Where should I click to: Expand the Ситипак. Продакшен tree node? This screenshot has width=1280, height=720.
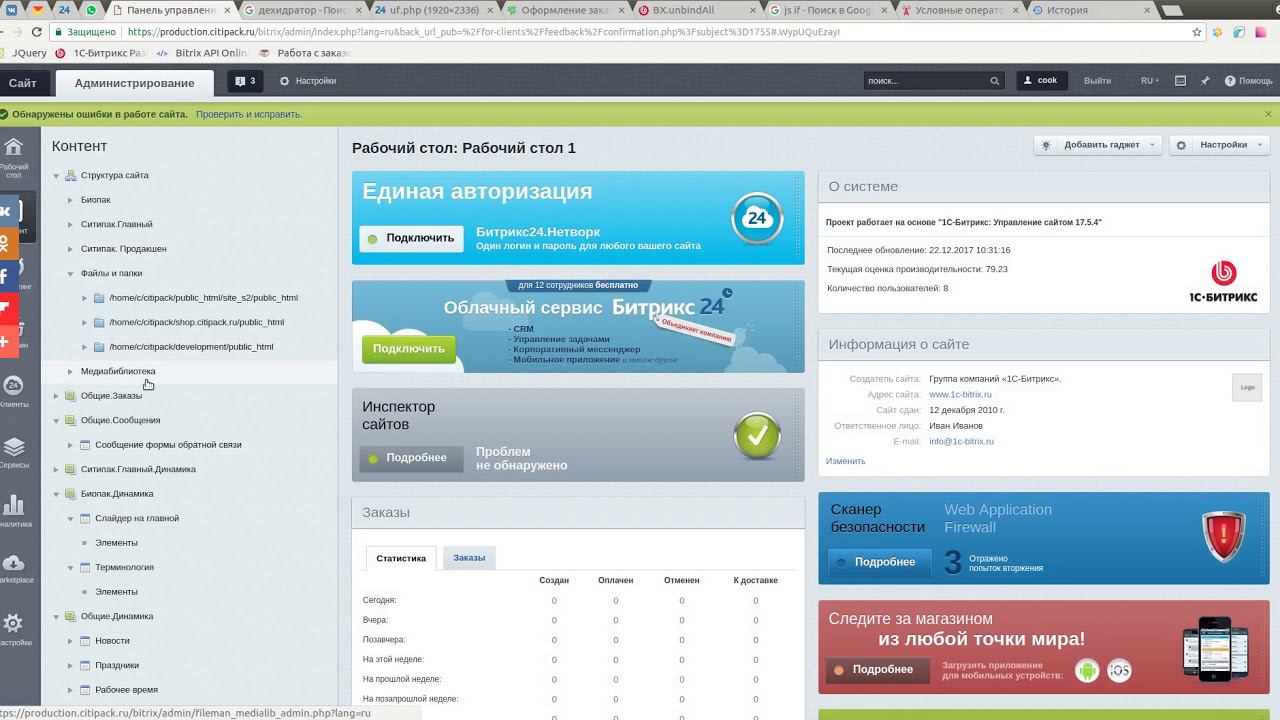point(71,249)
